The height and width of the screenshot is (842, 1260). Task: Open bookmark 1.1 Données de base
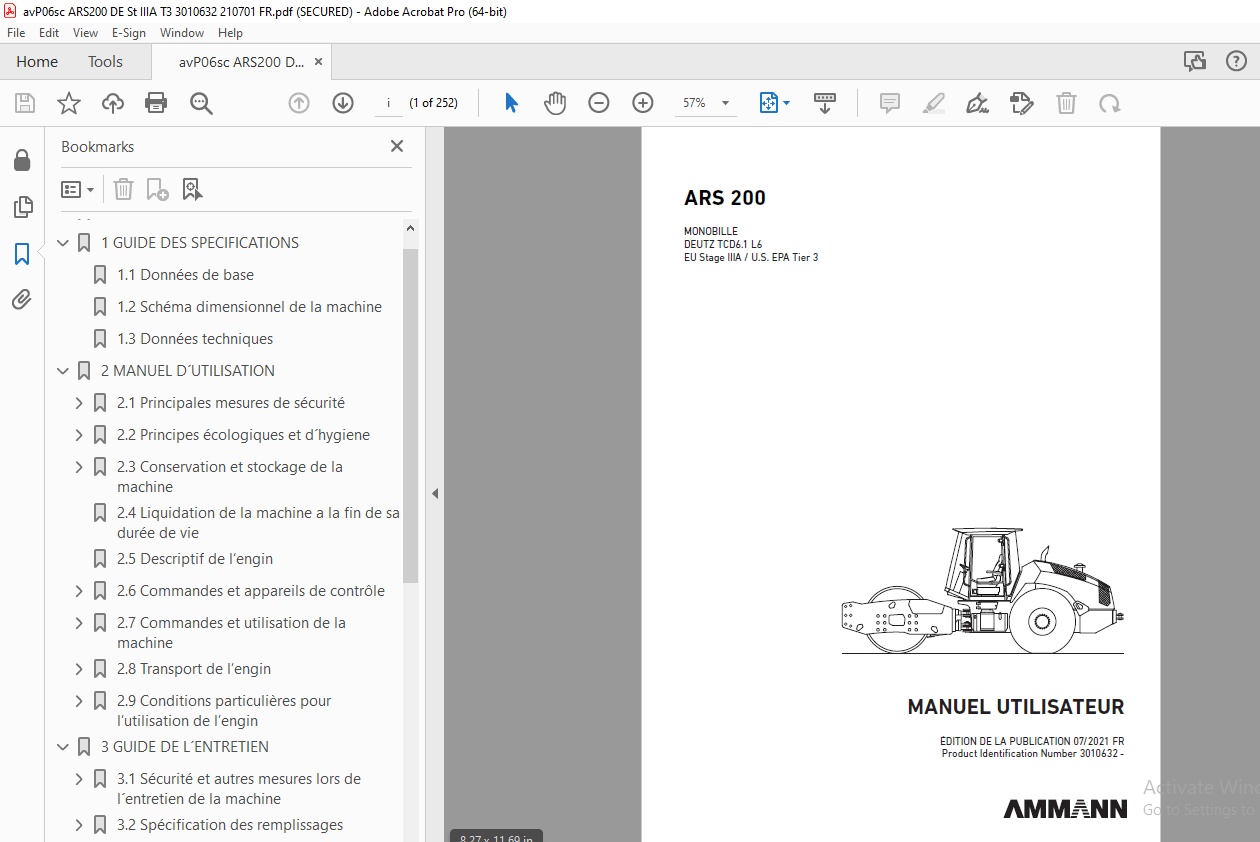click(x=186, y=275)
